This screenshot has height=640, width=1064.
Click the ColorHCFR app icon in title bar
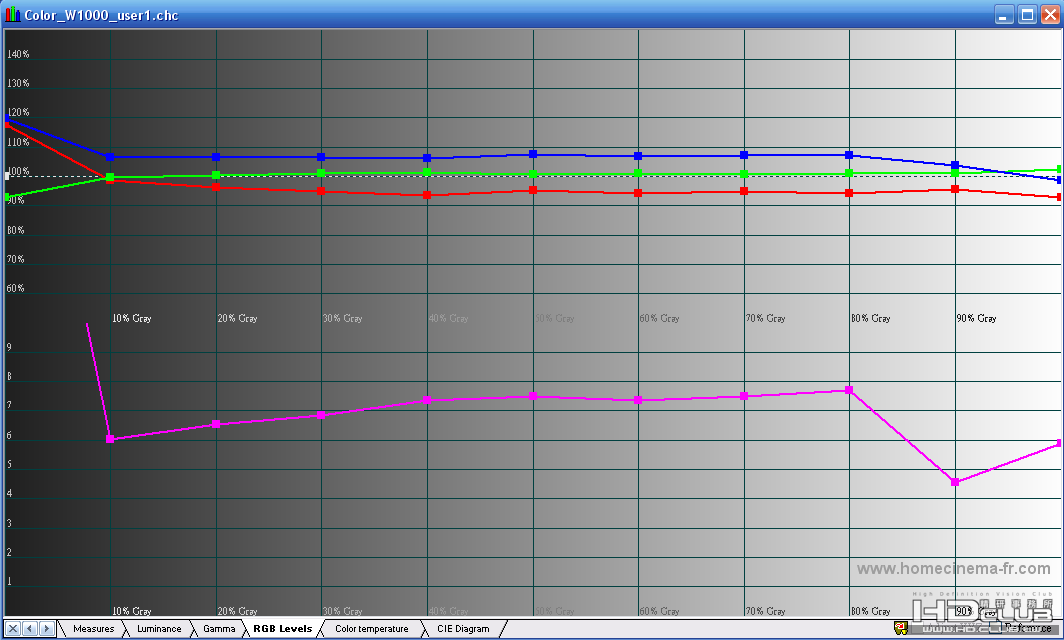pos(12,14)
